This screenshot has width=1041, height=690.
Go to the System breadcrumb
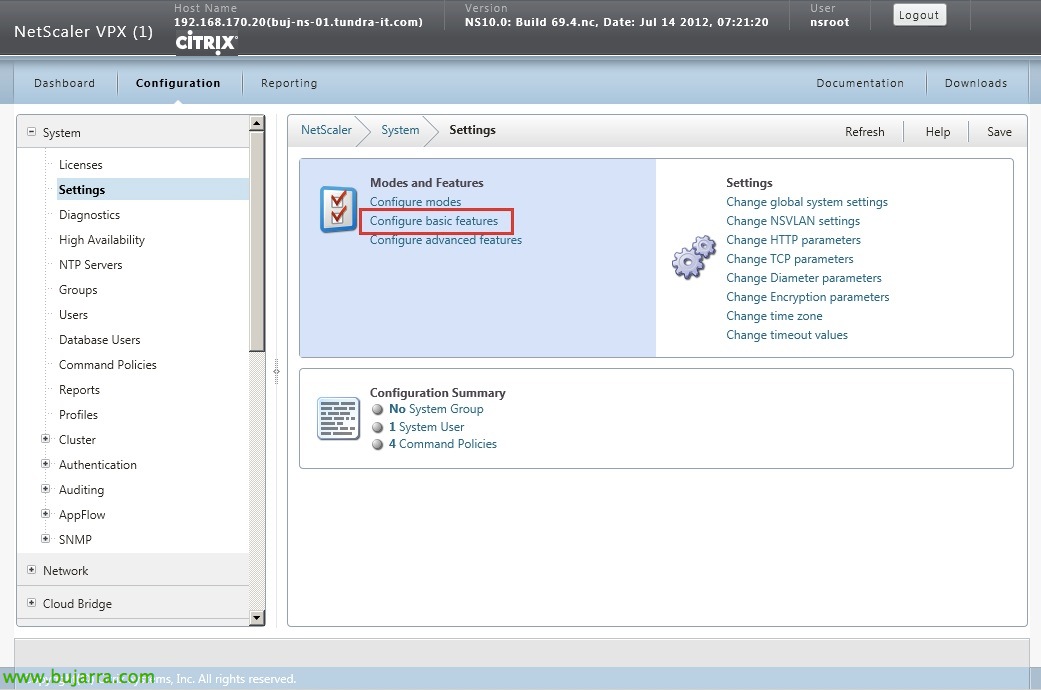click(400, 129)
